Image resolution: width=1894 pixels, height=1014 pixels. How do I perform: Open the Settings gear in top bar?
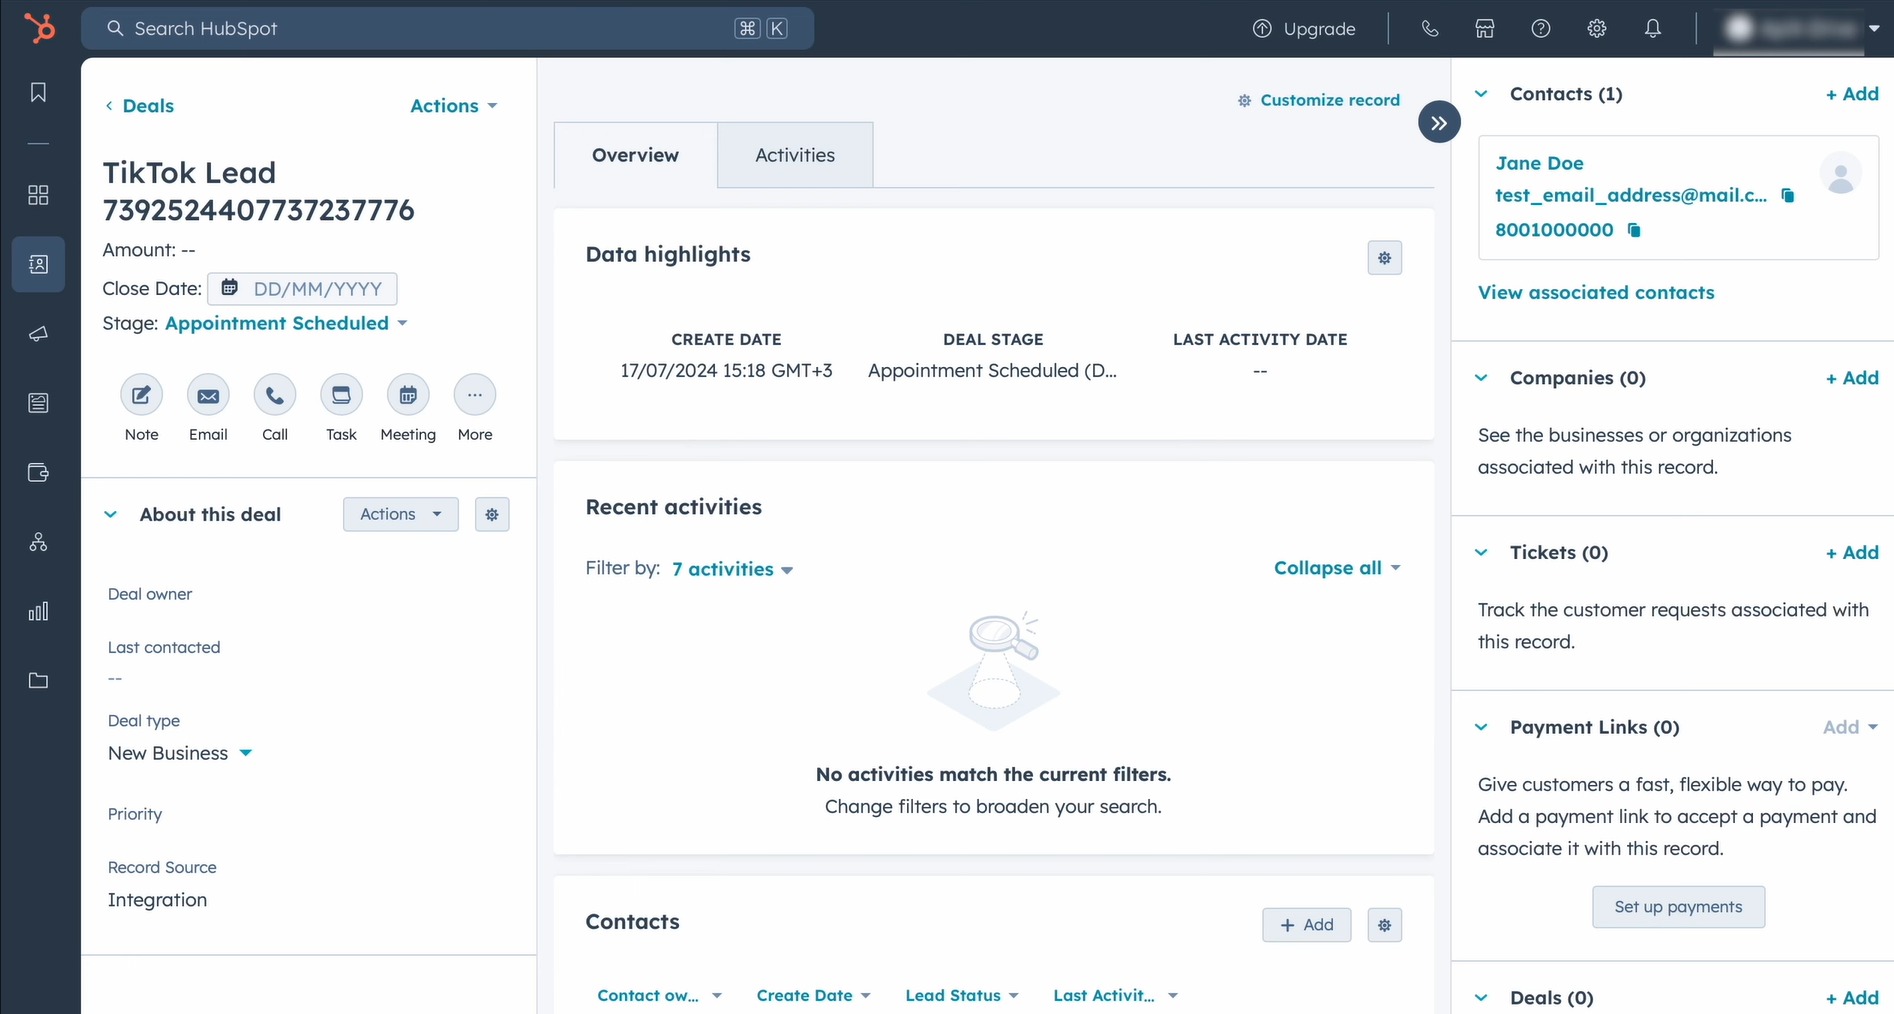[1597, 29]
